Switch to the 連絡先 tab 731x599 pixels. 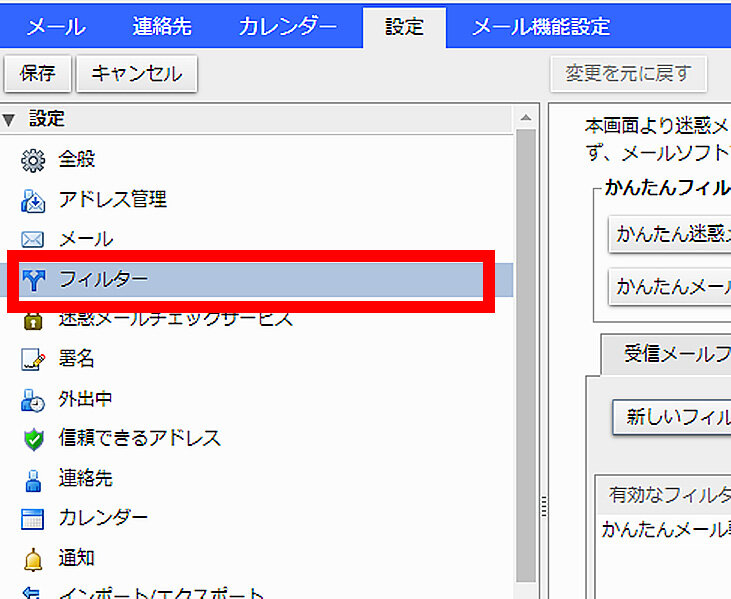[162, 27]
